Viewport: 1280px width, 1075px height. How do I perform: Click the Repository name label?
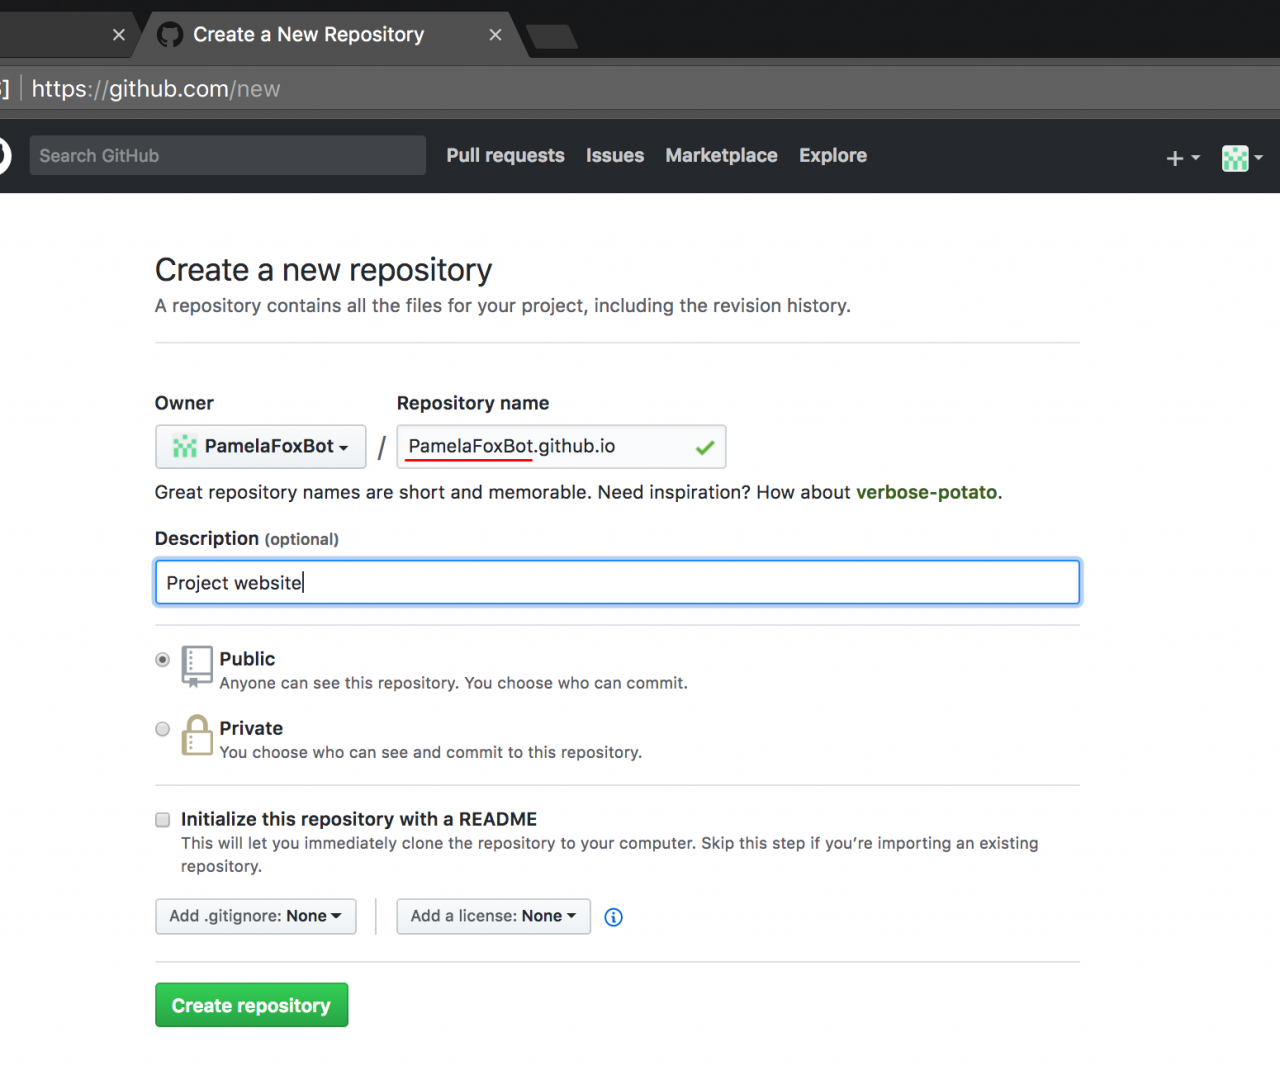[x=473, y=403]
